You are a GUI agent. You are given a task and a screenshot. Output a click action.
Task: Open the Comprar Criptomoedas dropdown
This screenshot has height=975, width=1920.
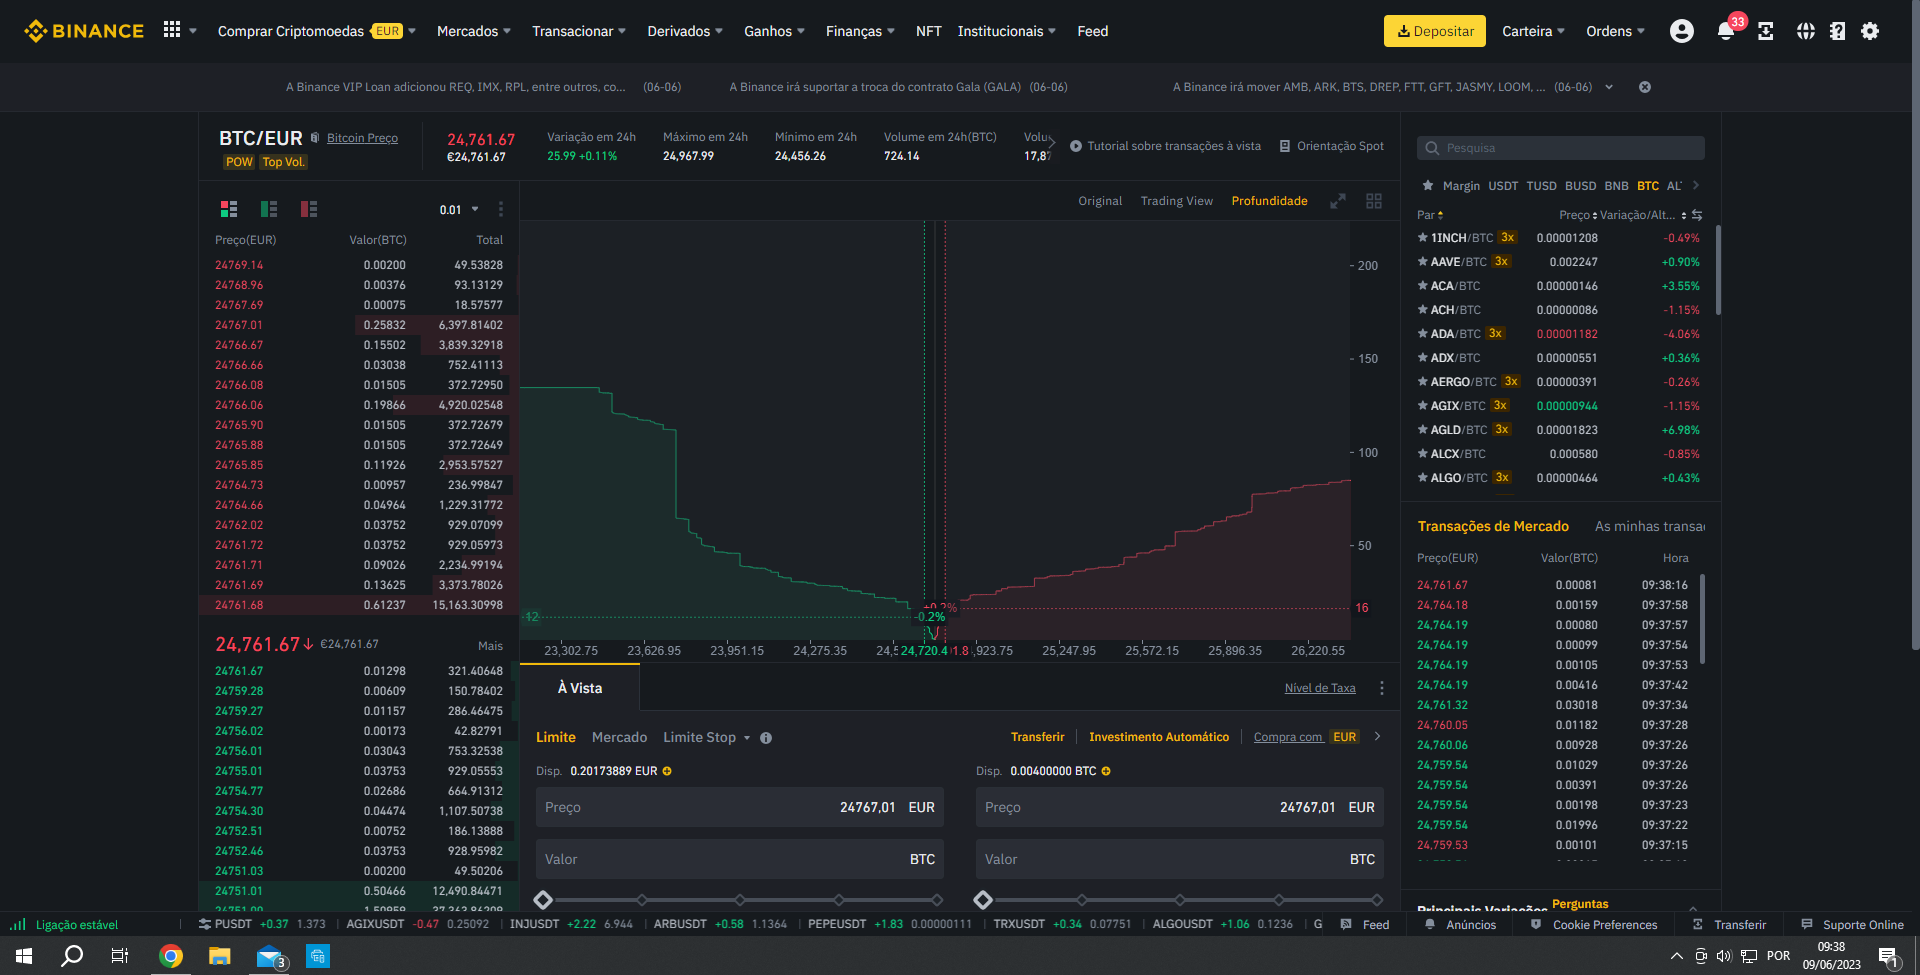(316, 31)
